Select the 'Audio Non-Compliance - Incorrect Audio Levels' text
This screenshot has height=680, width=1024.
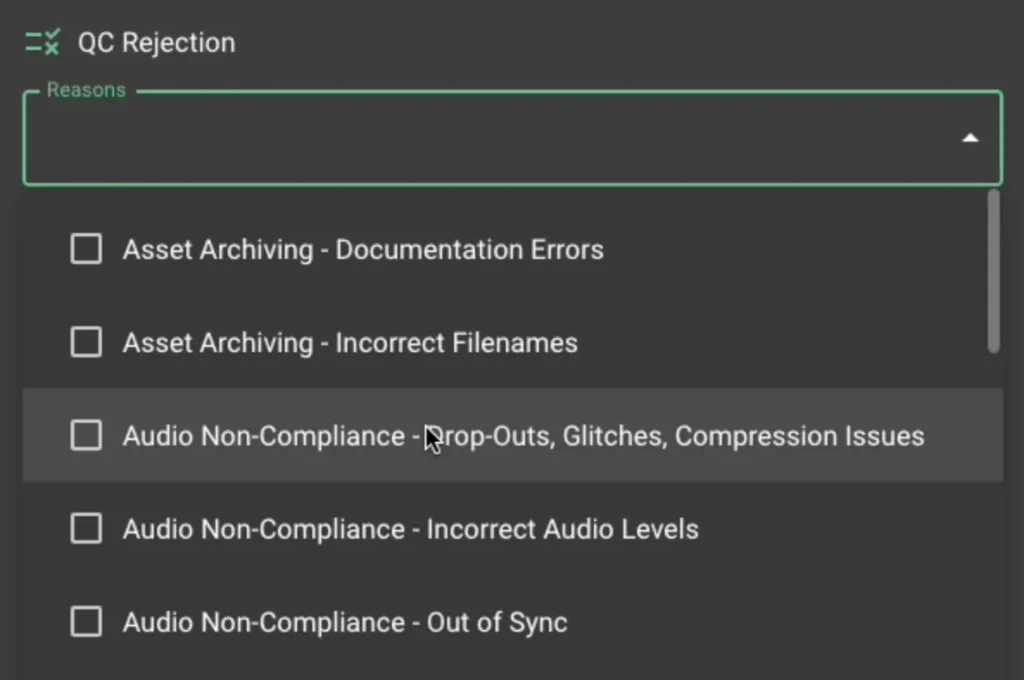click(x=410, y=529)
